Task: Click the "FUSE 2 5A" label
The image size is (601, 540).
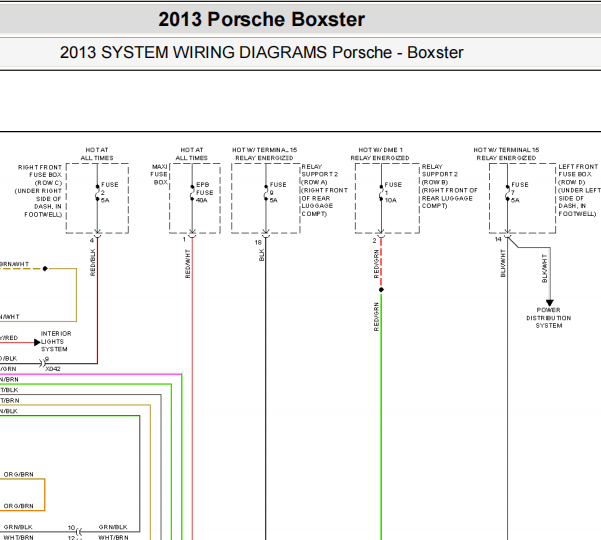Action: (x=110, y=192)
